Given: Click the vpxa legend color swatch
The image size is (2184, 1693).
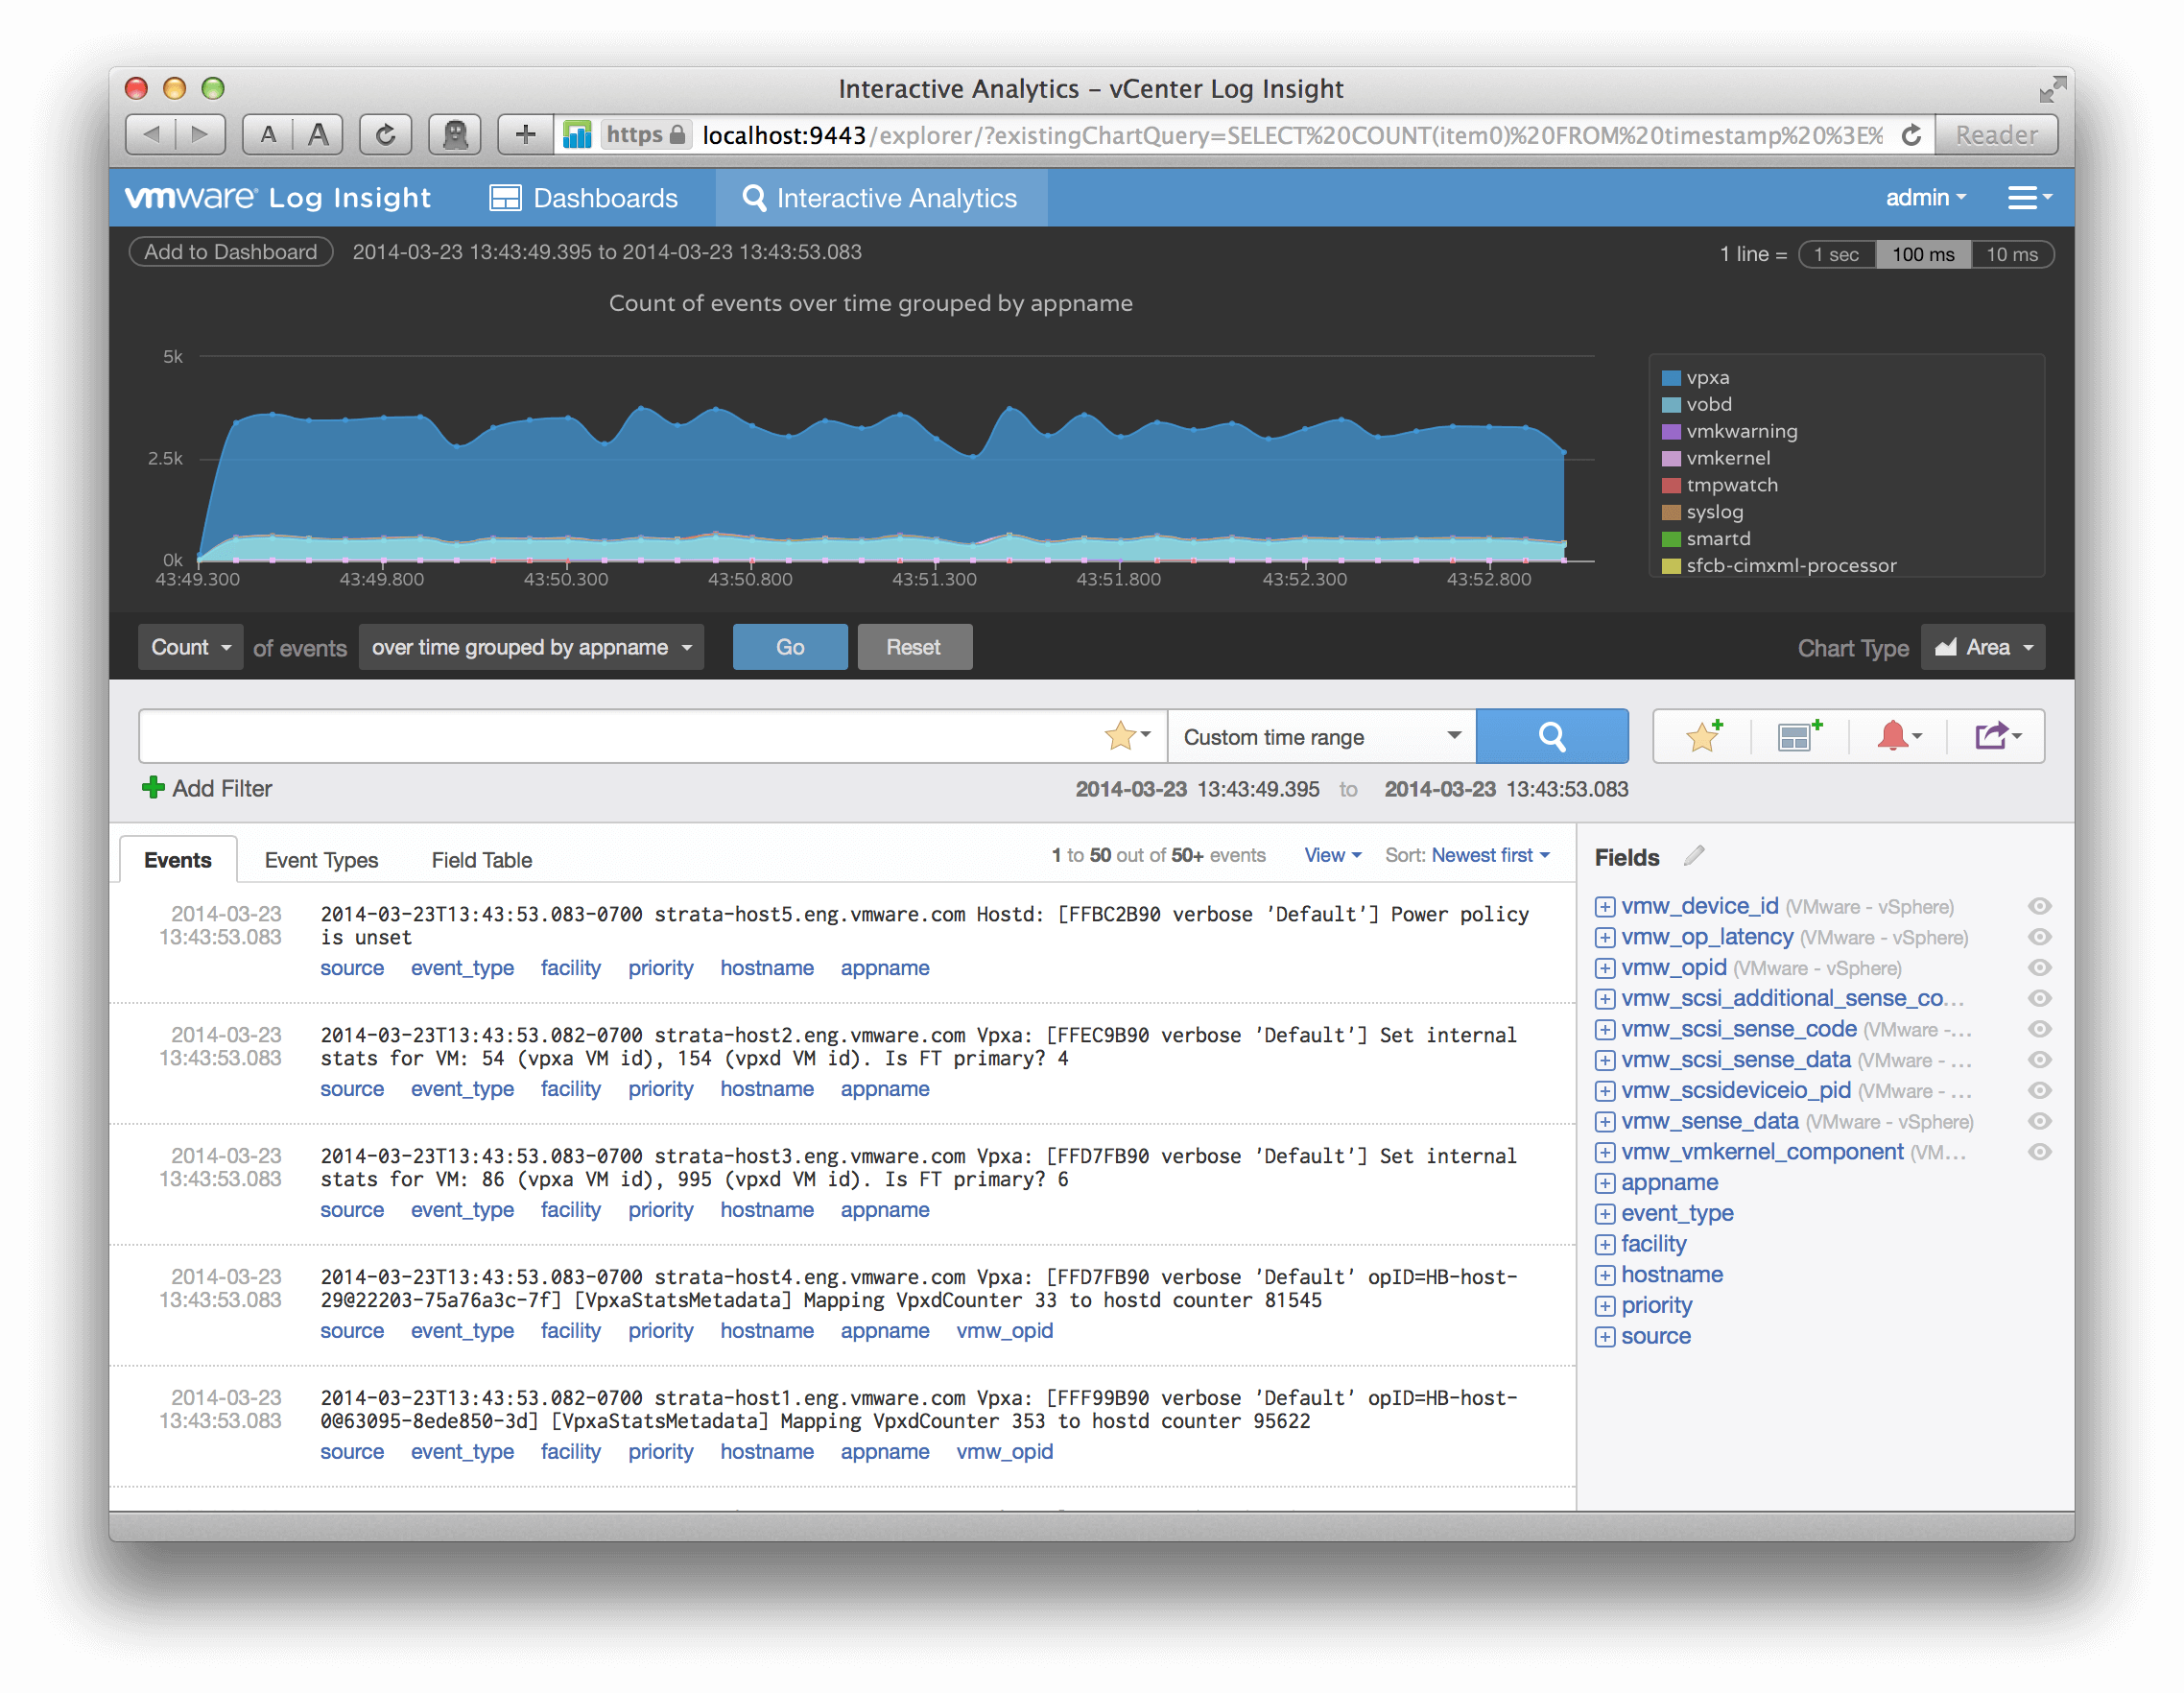Looking at the screenshot, I should click(x=1670, y=378).
